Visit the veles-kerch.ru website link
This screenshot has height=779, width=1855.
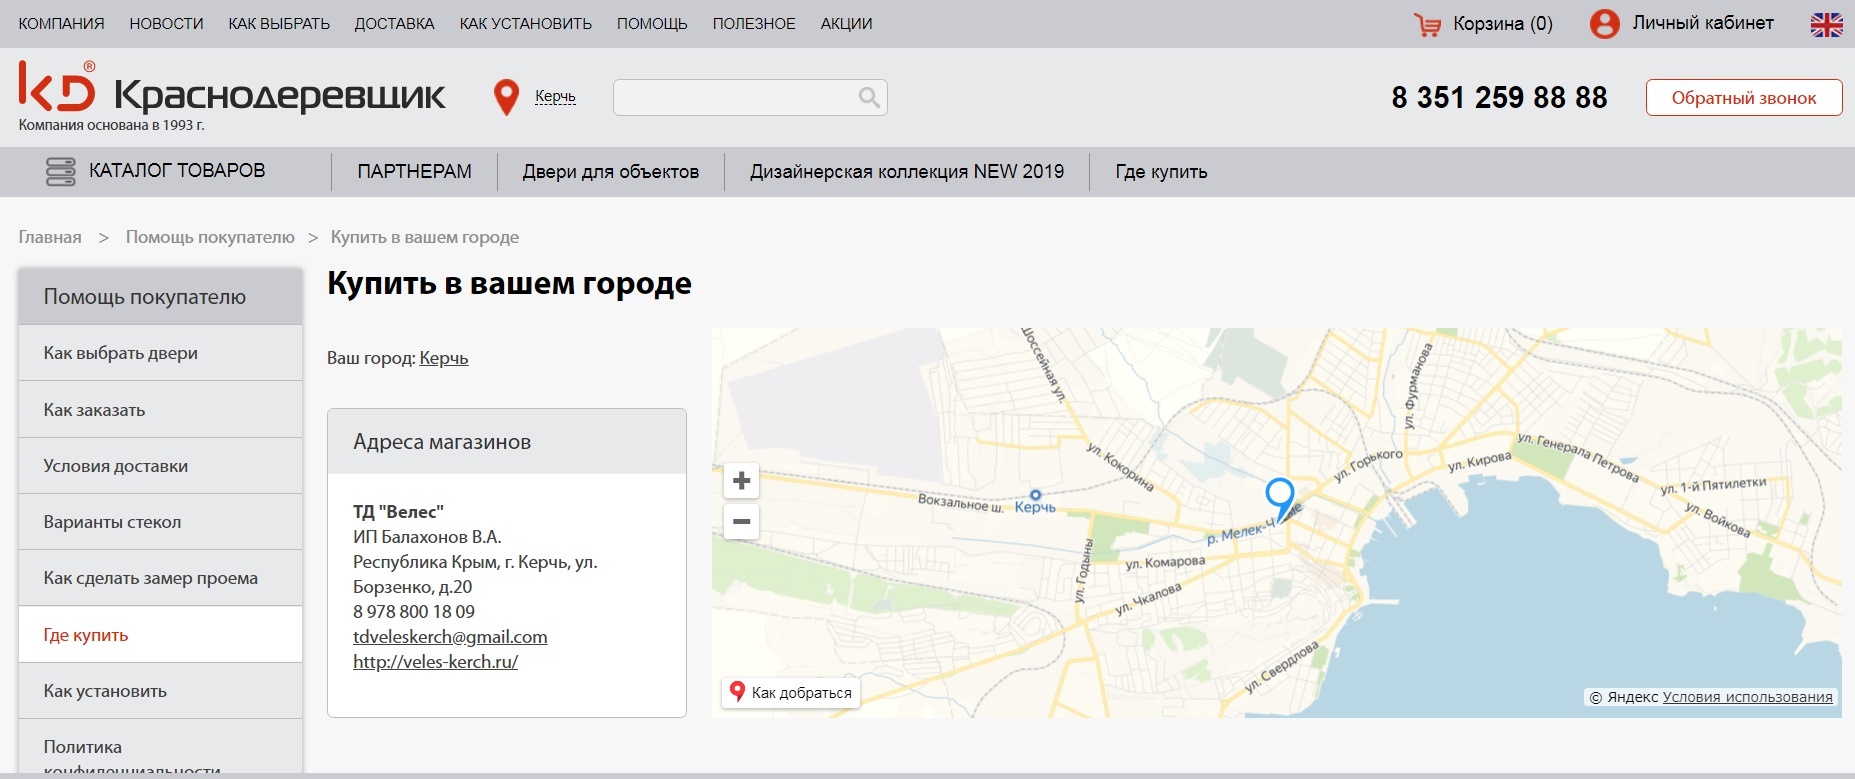pyautogui.click(x=435, y=662)
